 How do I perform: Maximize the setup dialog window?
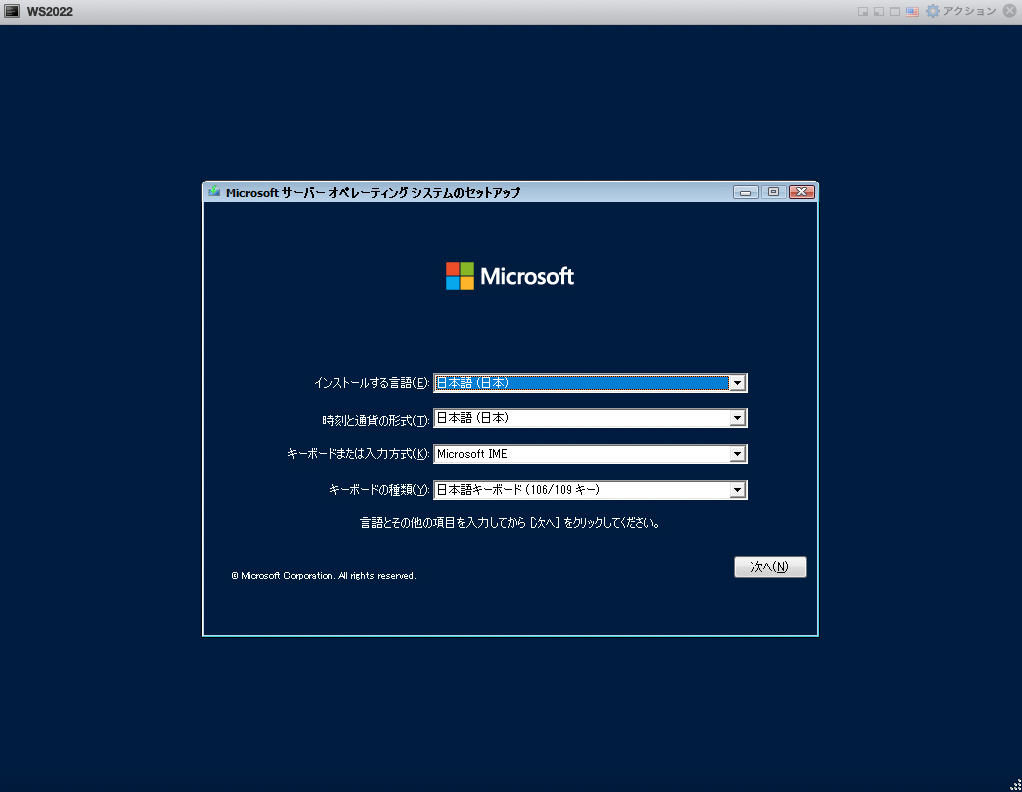pos(773,192)
